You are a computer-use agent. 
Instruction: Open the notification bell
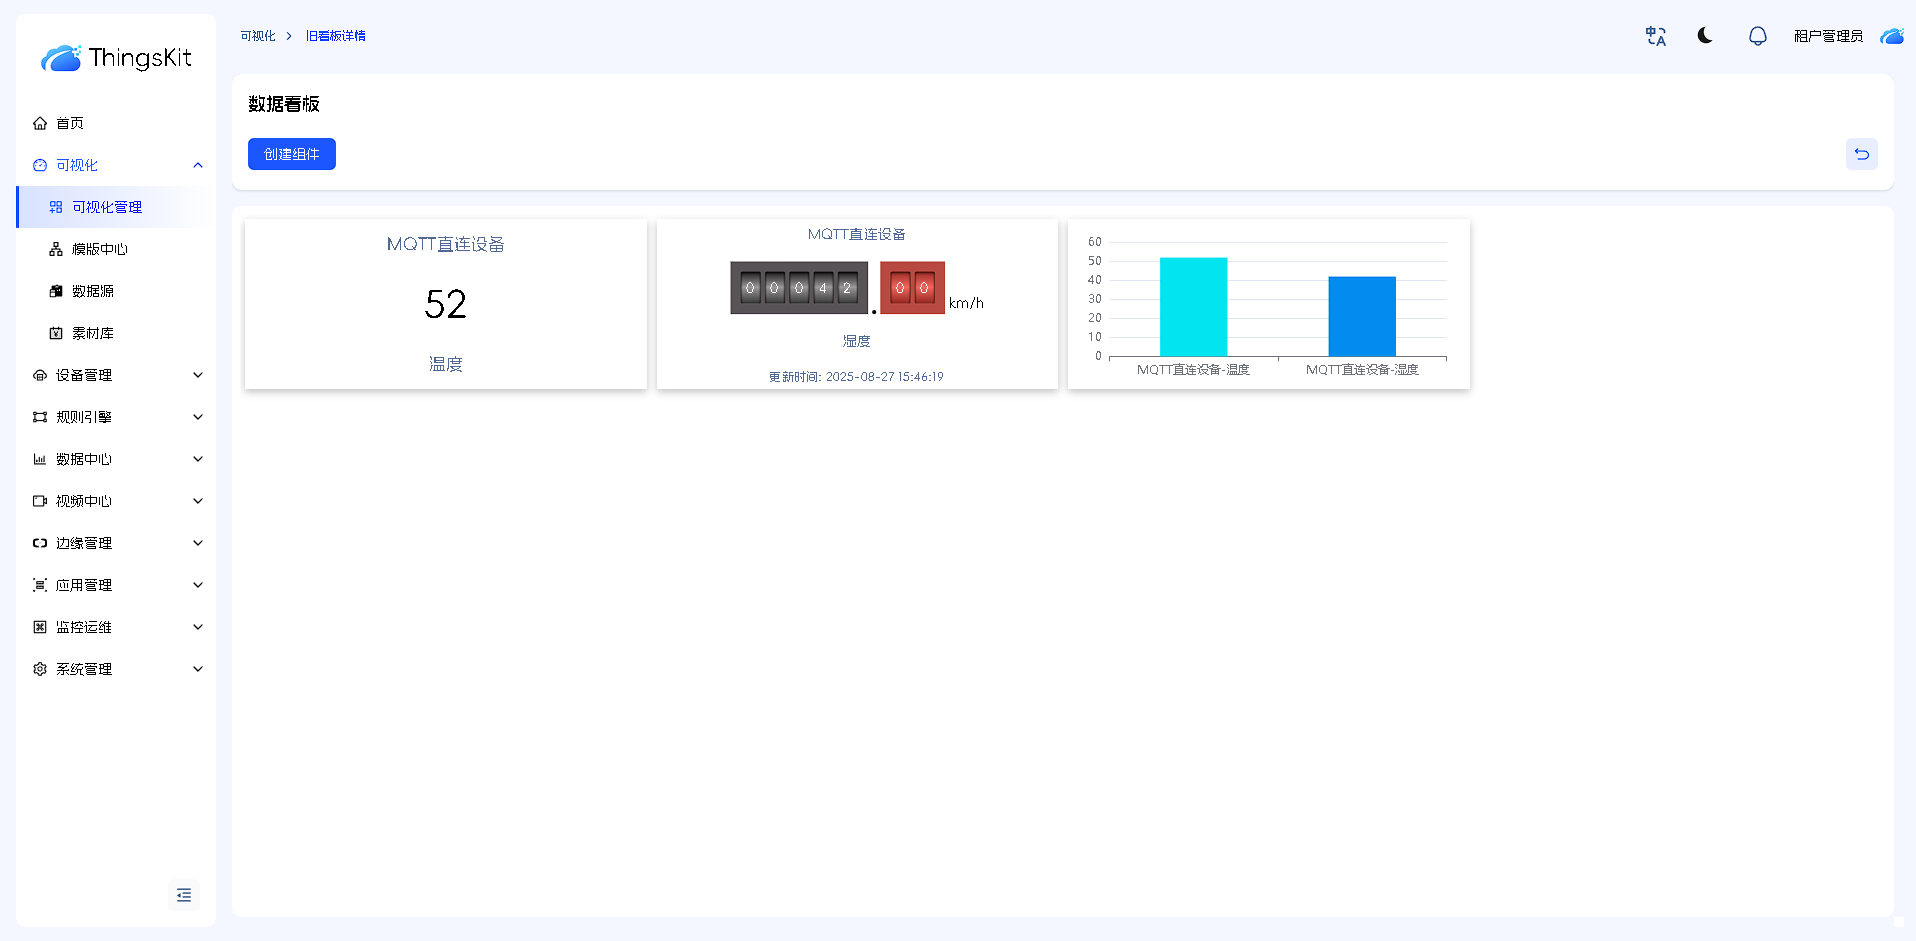(1757, 36)
